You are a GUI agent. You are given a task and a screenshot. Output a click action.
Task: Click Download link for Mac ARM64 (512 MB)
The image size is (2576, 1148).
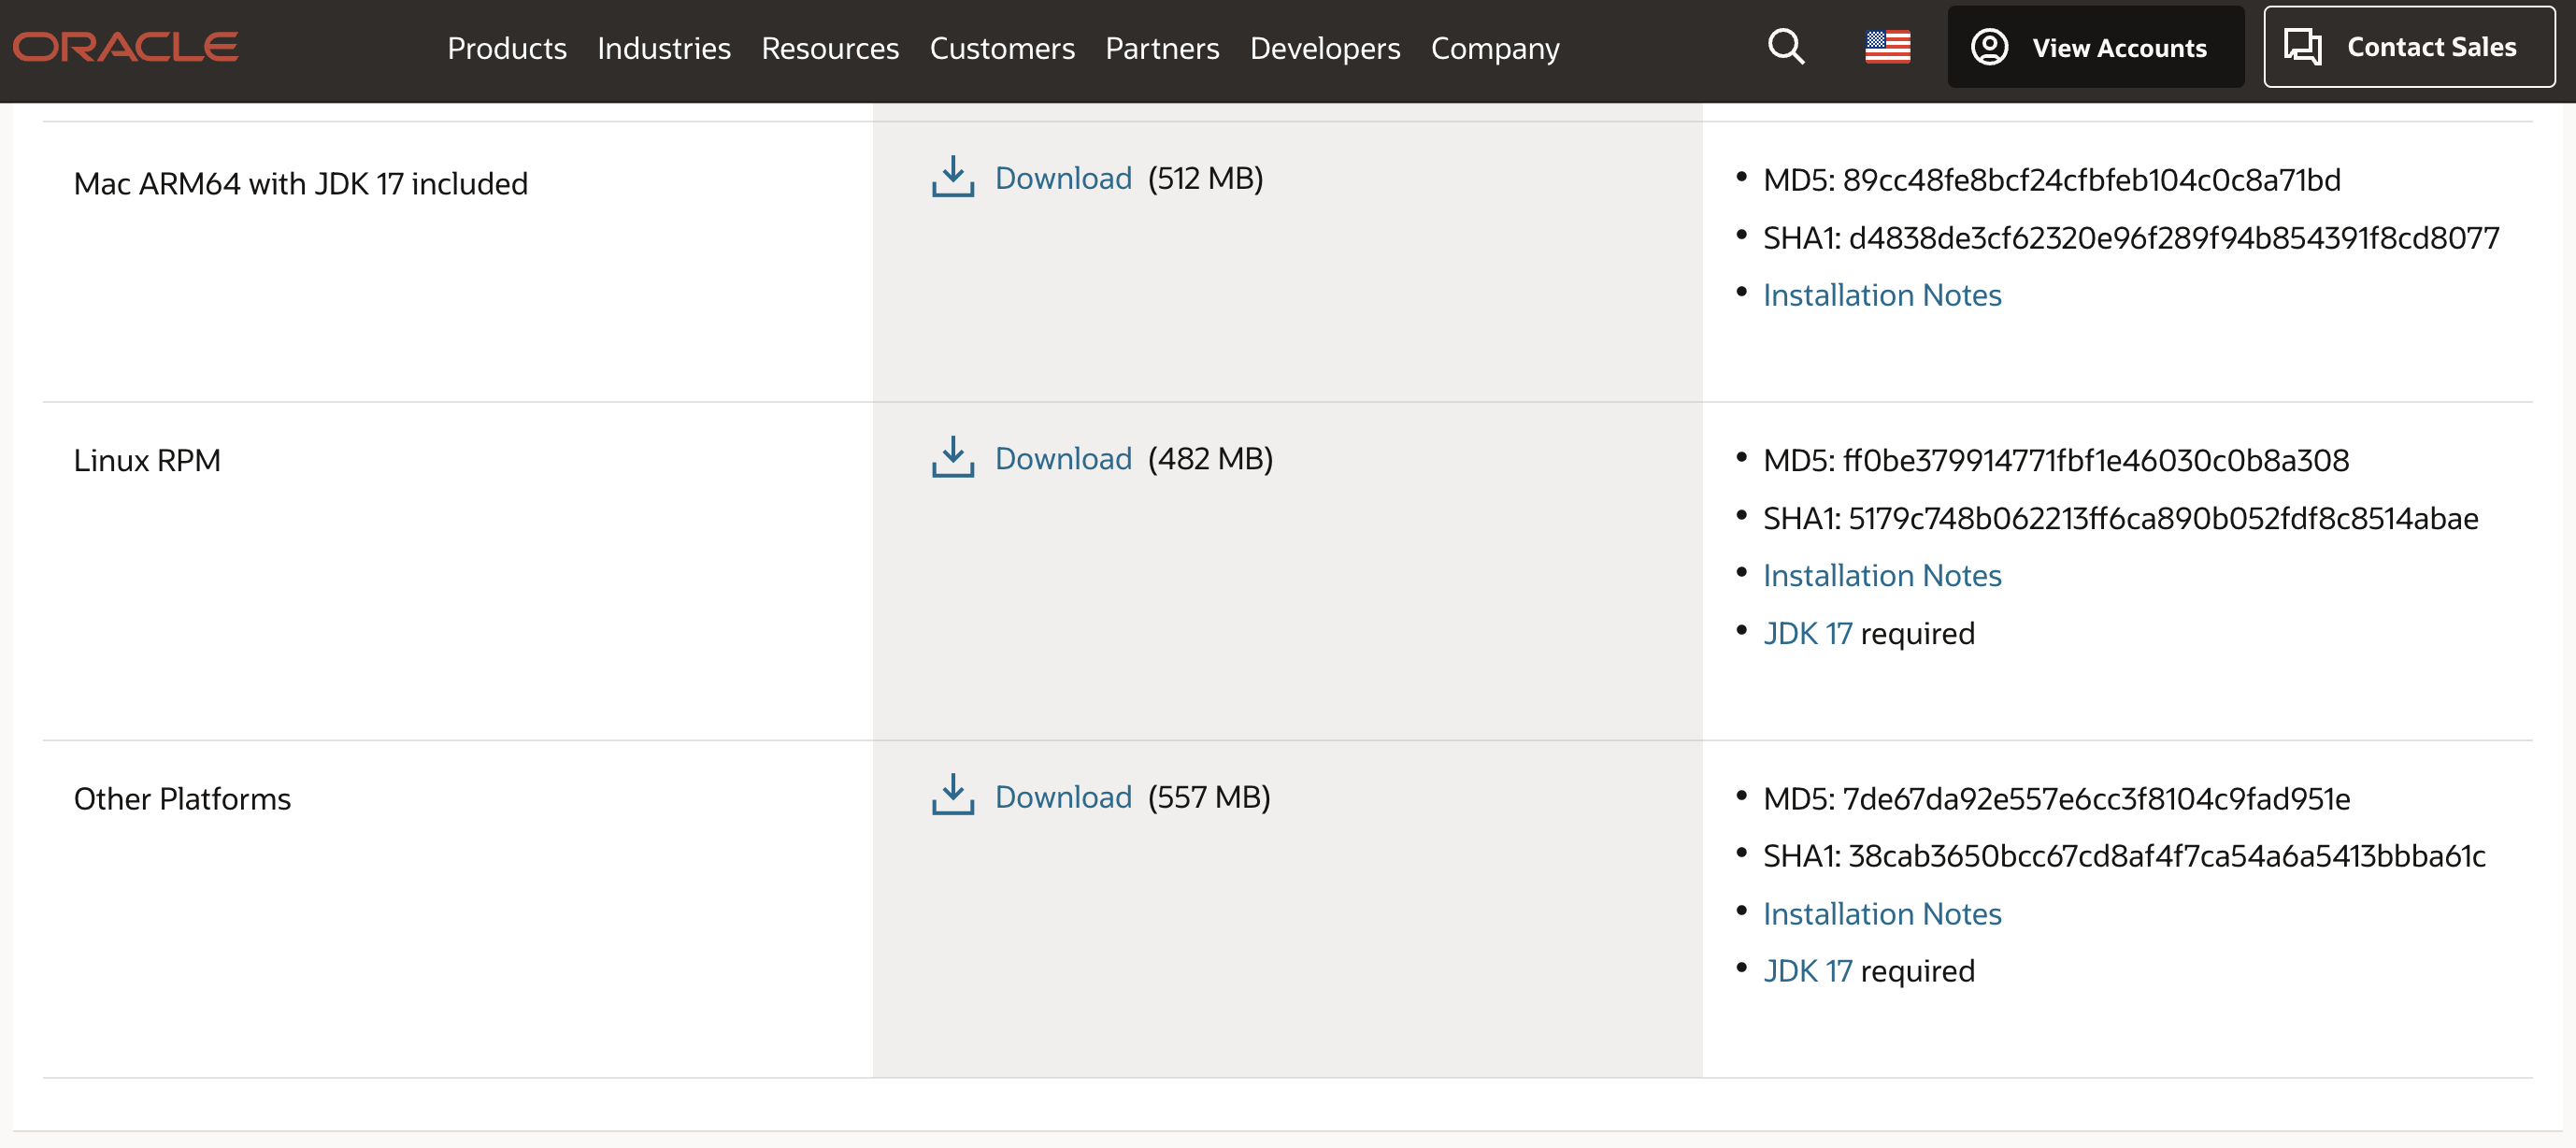click(x=1063, y=178)
